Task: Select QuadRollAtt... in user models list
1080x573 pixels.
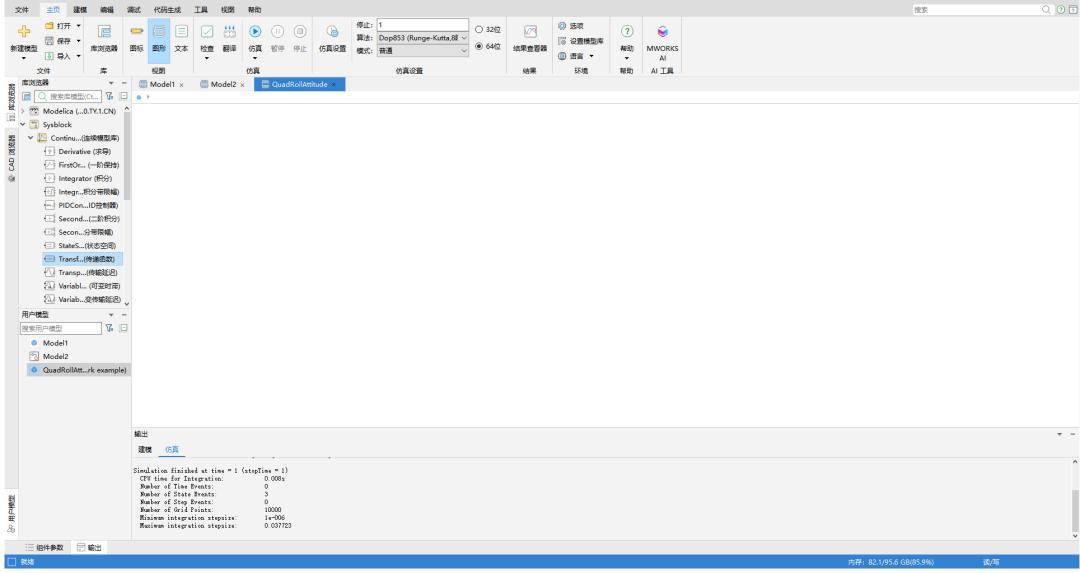Action: 78,370
